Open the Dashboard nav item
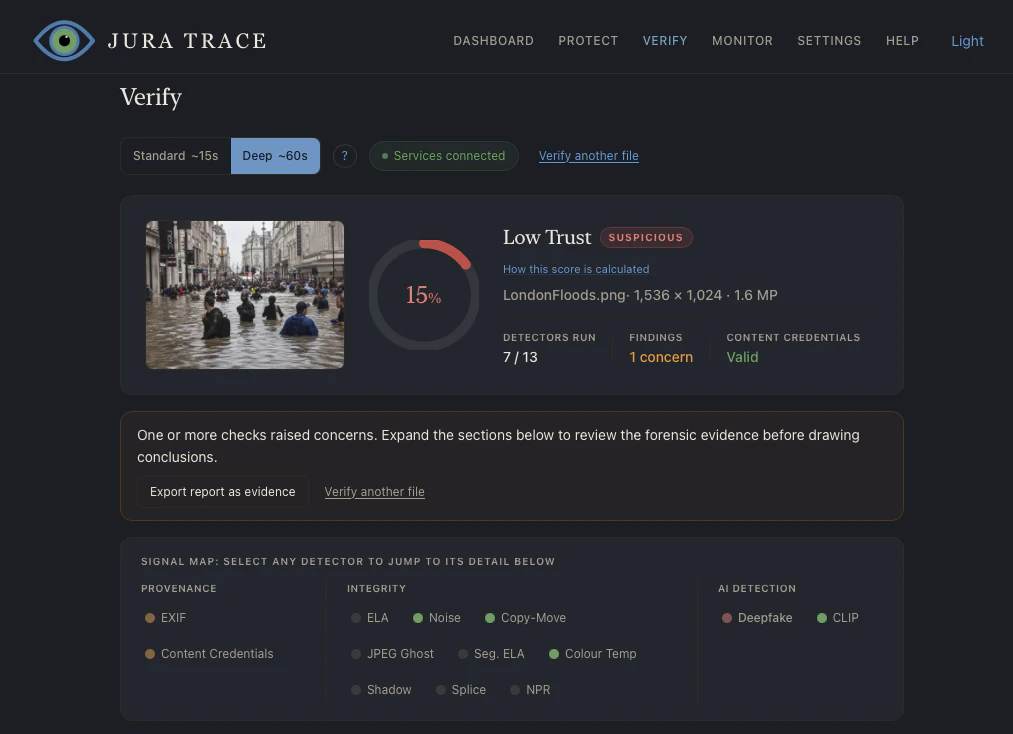Image resolution: width=1013 pixels, height=734 pixels. pyautogui.click(x=494, y=41)
